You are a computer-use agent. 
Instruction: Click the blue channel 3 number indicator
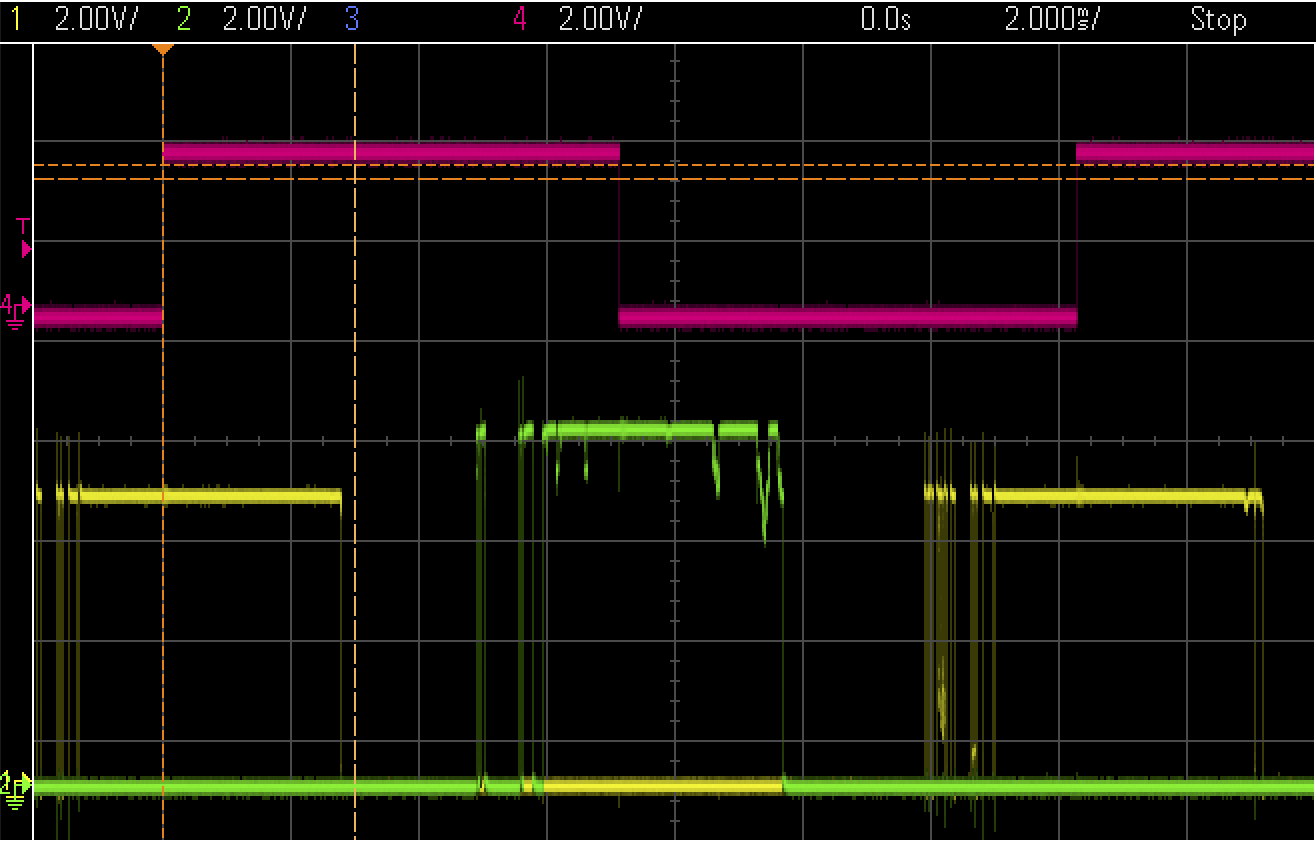pos(351,19)
